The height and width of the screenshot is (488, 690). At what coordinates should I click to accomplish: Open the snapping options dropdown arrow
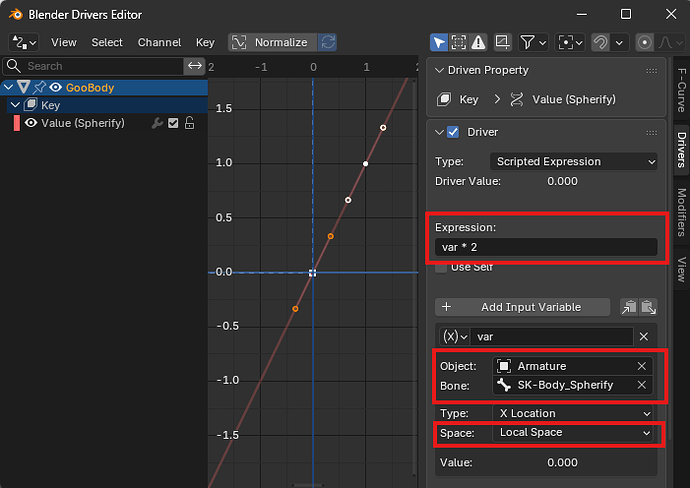point(619,42)
